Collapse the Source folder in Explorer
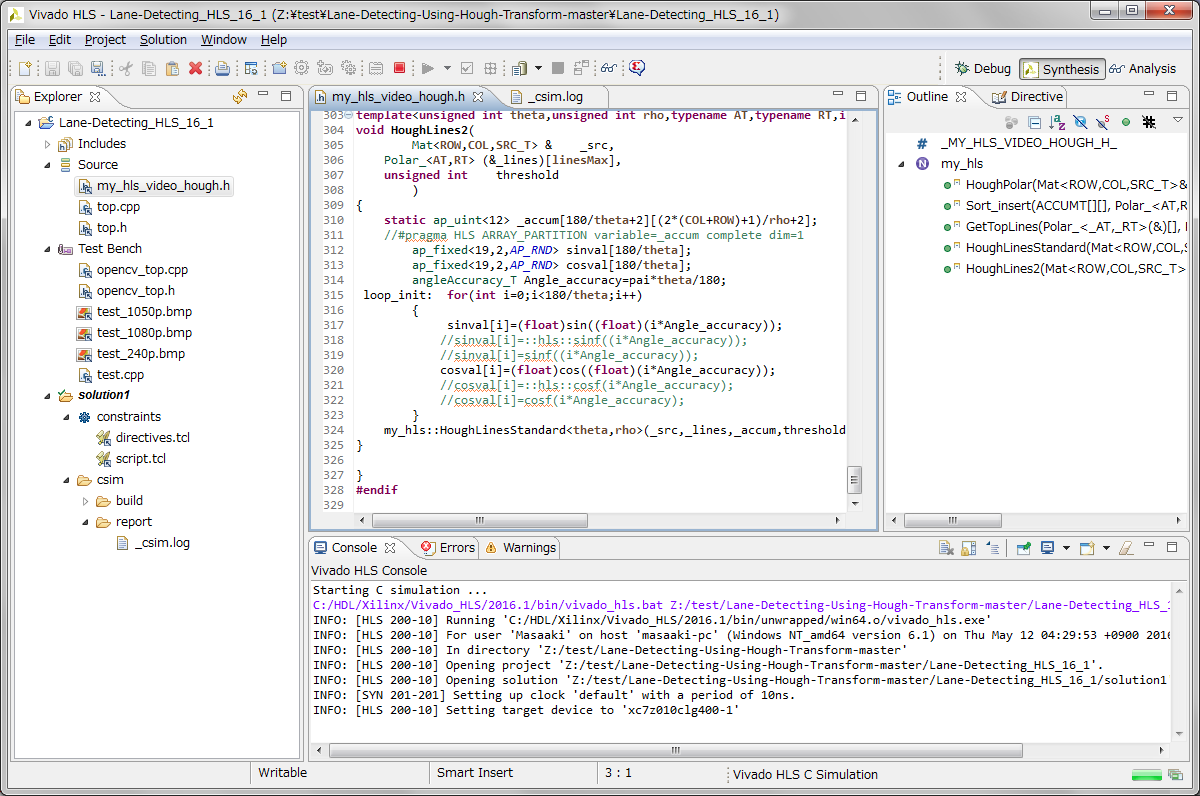1200x796 pixels. click(46, 165)
